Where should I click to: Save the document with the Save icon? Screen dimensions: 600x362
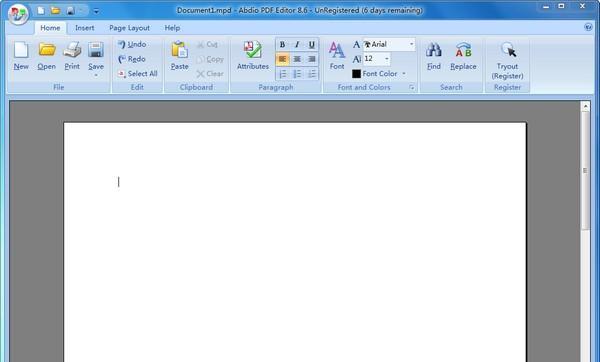96,50
